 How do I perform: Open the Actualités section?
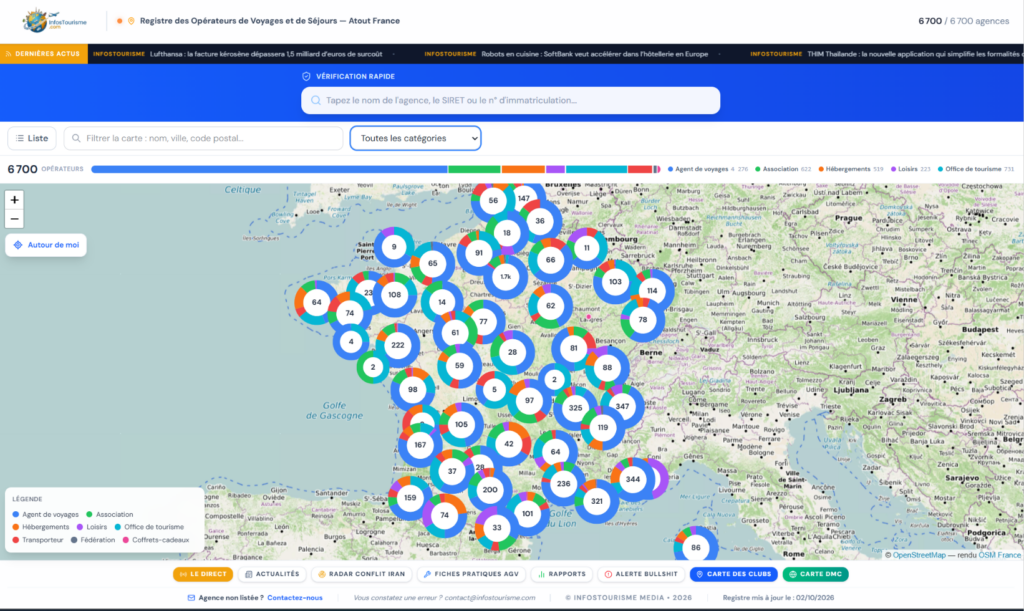click(x=272, y=574)
